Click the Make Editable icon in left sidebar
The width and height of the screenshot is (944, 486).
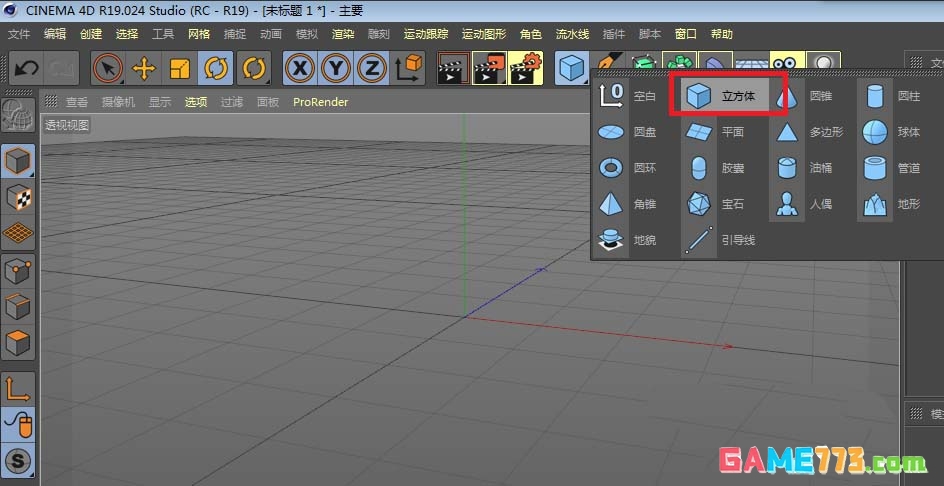(17, 115)
